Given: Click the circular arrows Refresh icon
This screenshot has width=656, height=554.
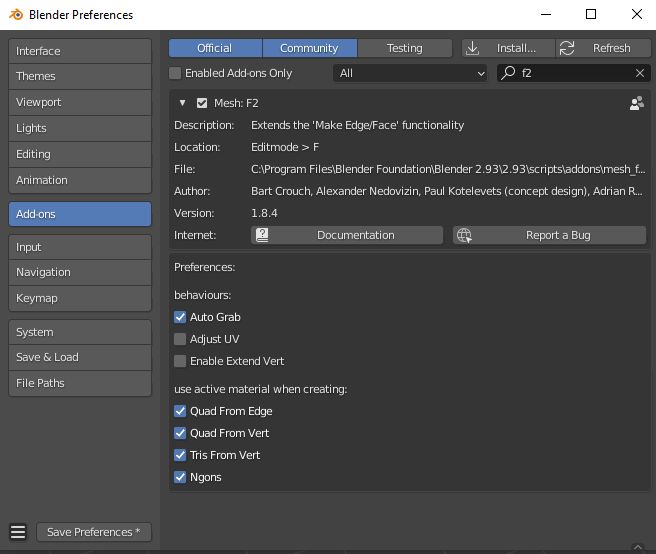Looking at the screenshot, I should pos(567,48).
